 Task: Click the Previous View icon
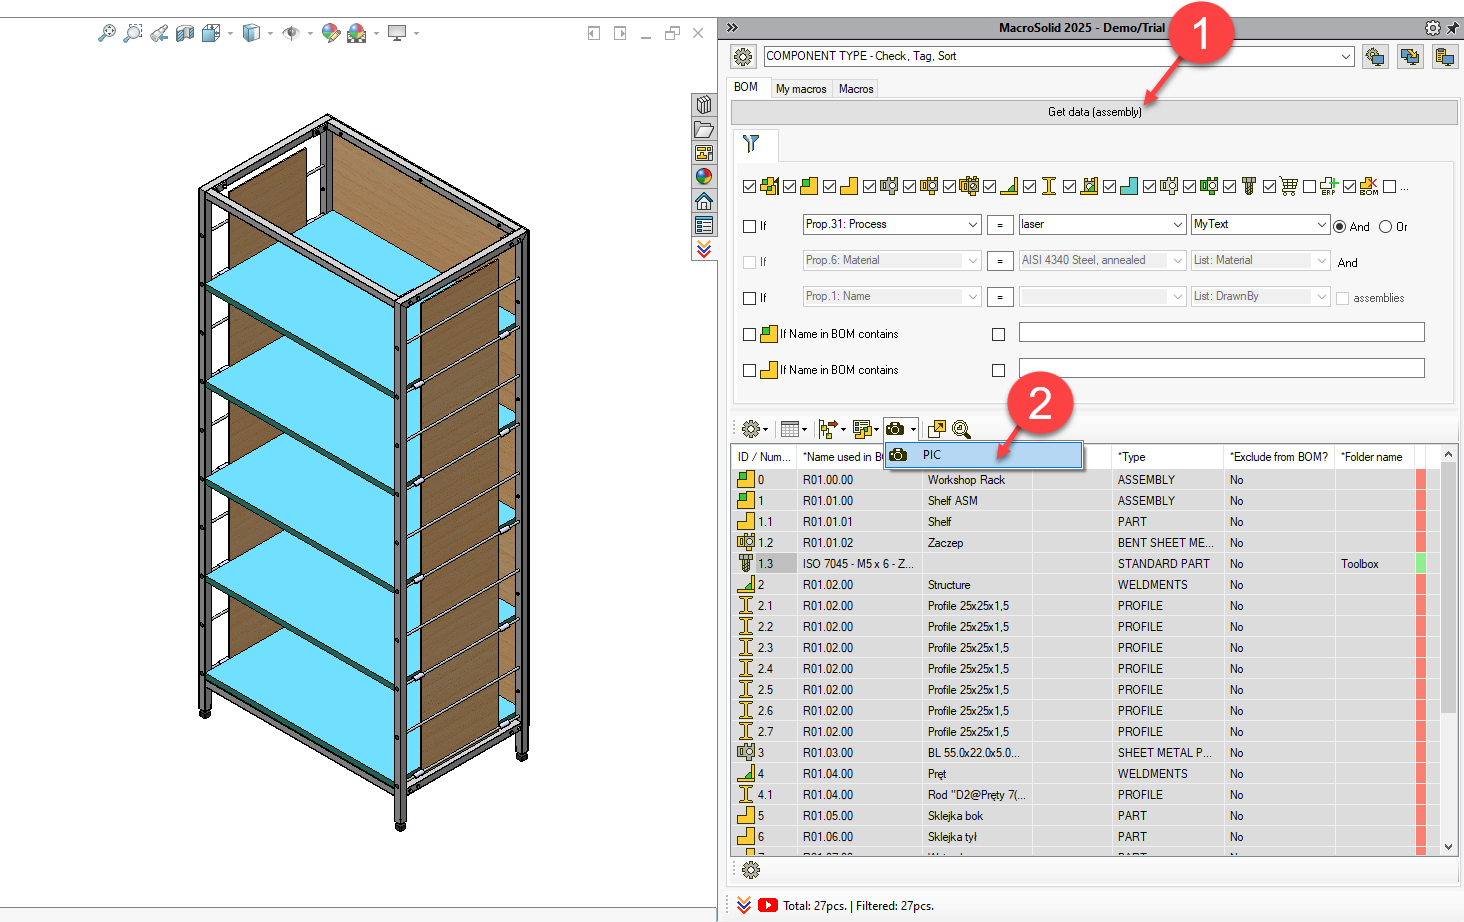(159, 33)
